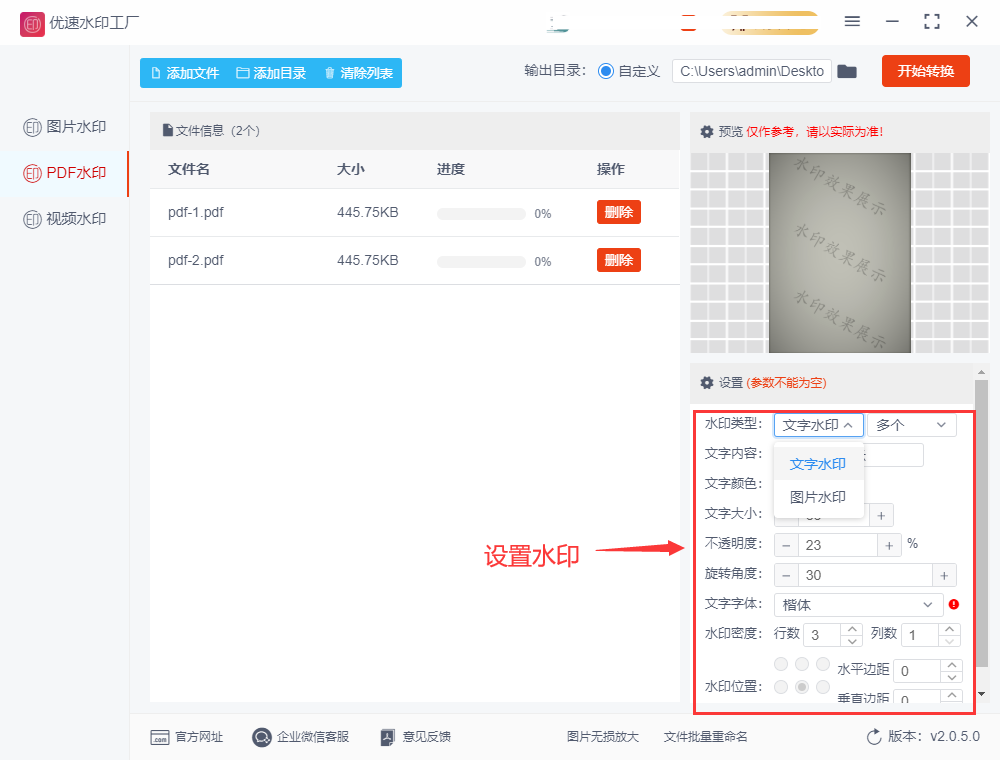Viewport: 1000px width, 760px height.
Task: Select the pdf-1.pdf file name
Action: click(x=196, y=212)
